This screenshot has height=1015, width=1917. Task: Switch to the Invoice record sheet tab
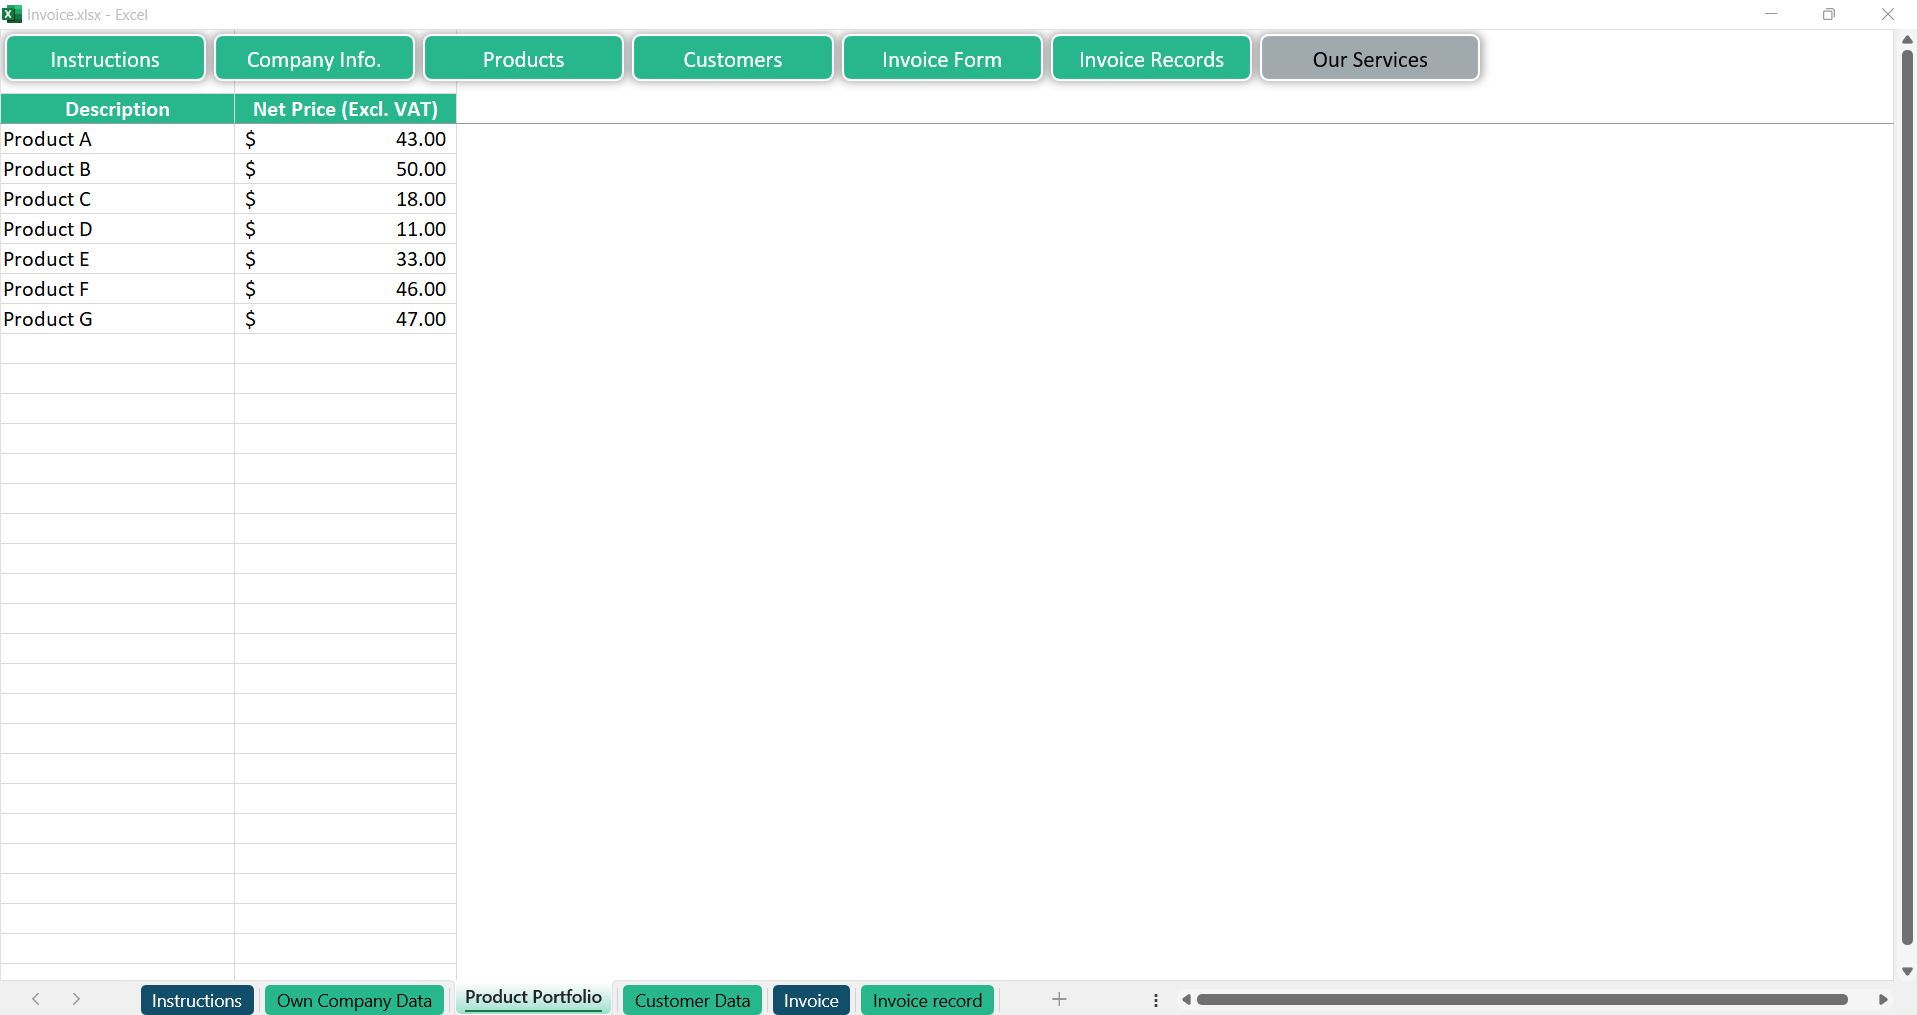pos(927,1000)
